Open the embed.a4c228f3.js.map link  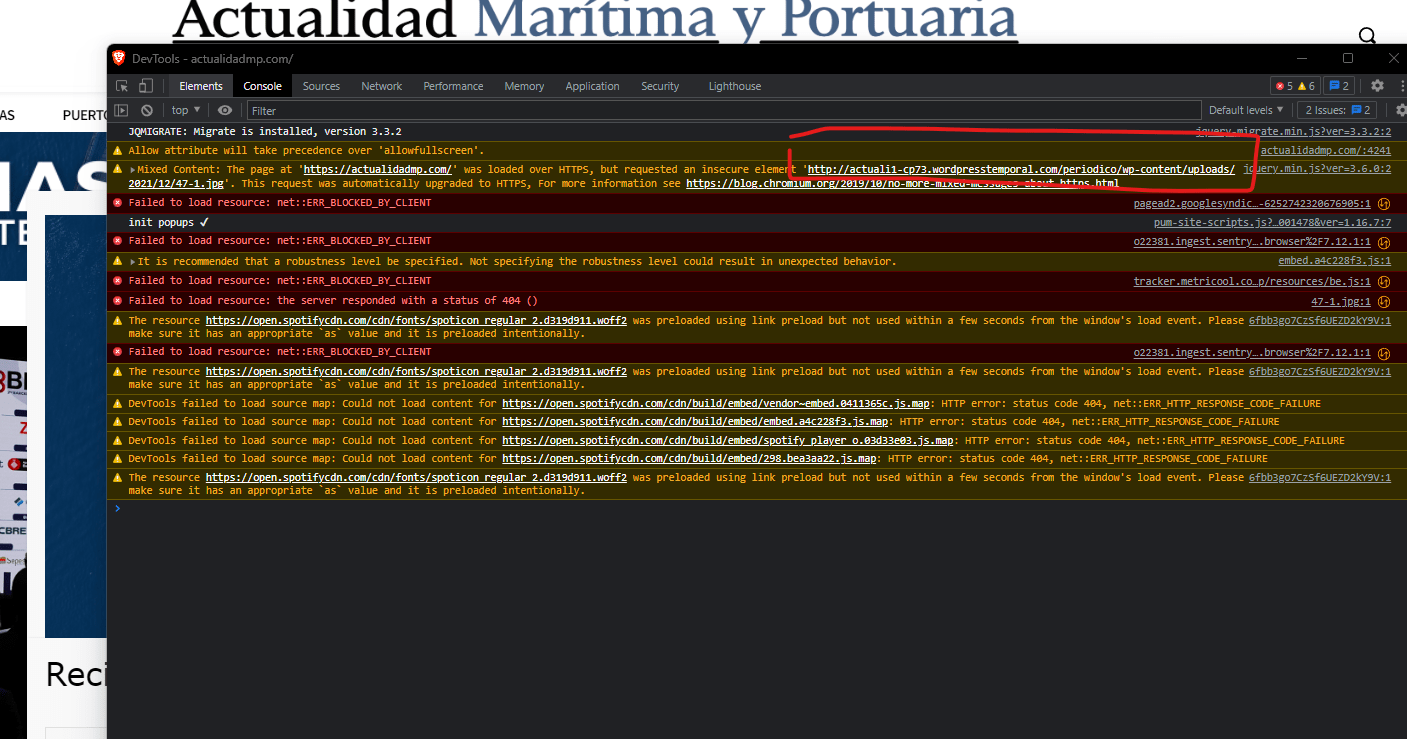695,422
